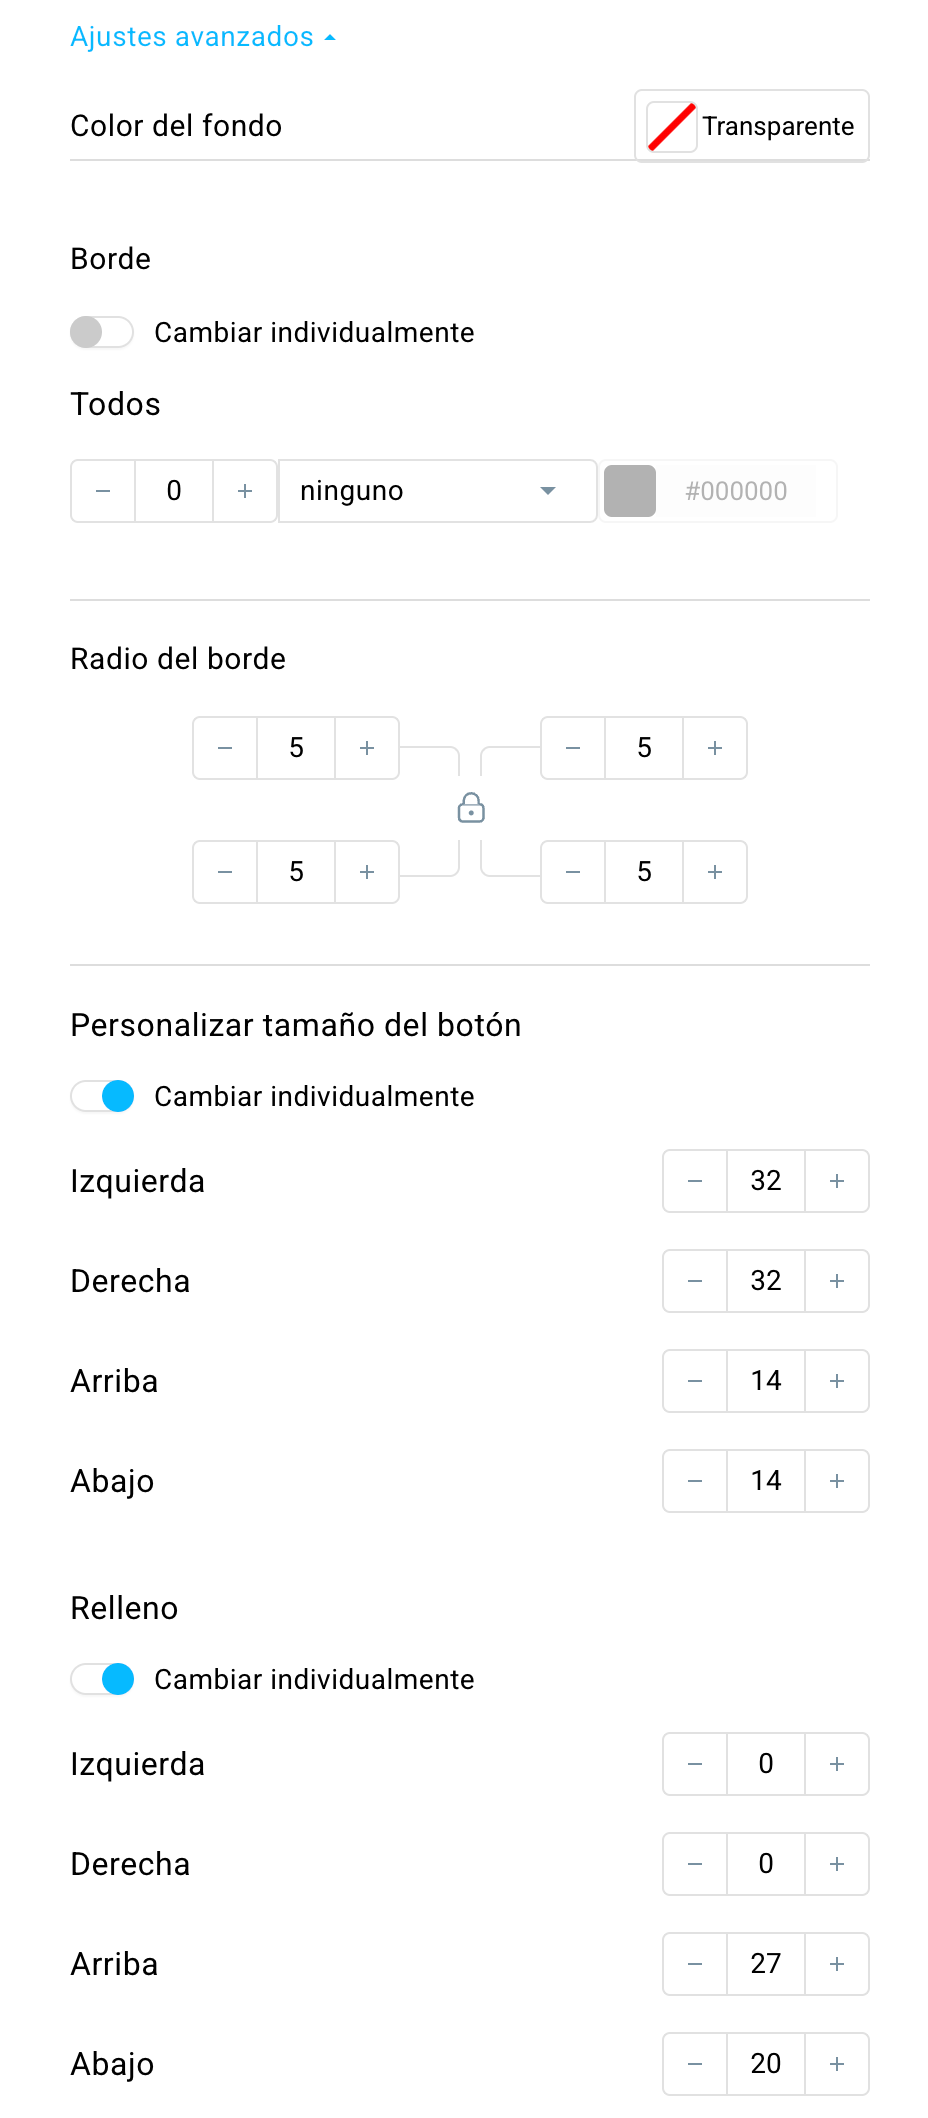Screen dimensions: 928x2118
Task: Collapse the Ajustes avanzados section
Action: tap(203, 37)
